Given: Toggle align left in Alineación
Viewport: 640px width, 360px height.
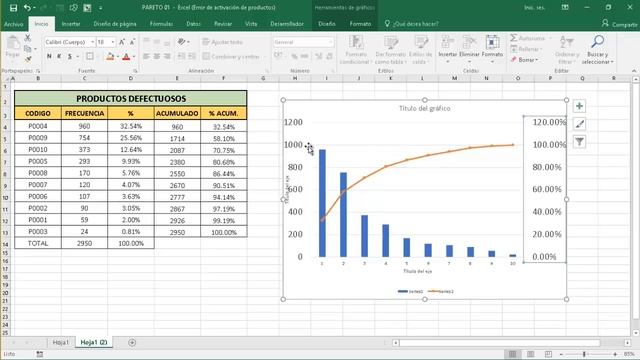Looking at the screenshot, I should 146,56.
